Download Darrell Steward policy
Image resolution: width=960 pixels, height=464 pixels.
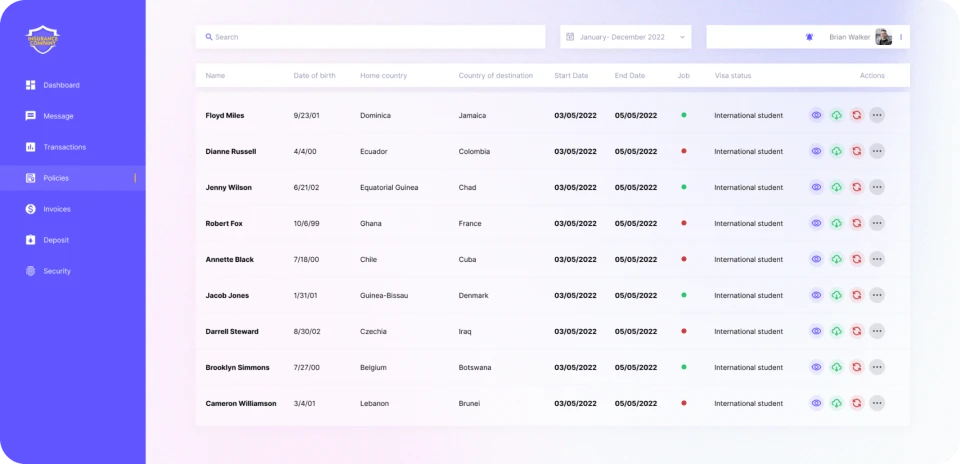point(836,331)
